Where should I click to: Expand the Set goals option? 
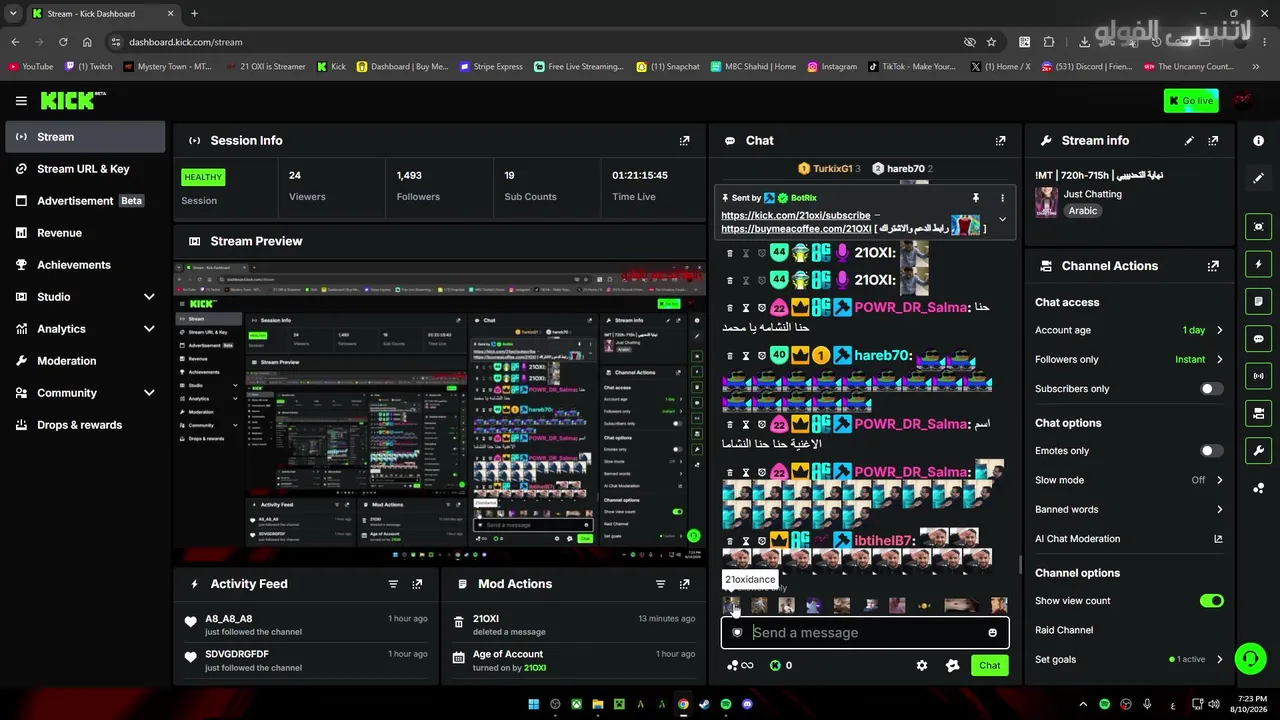coord(1129,660)
